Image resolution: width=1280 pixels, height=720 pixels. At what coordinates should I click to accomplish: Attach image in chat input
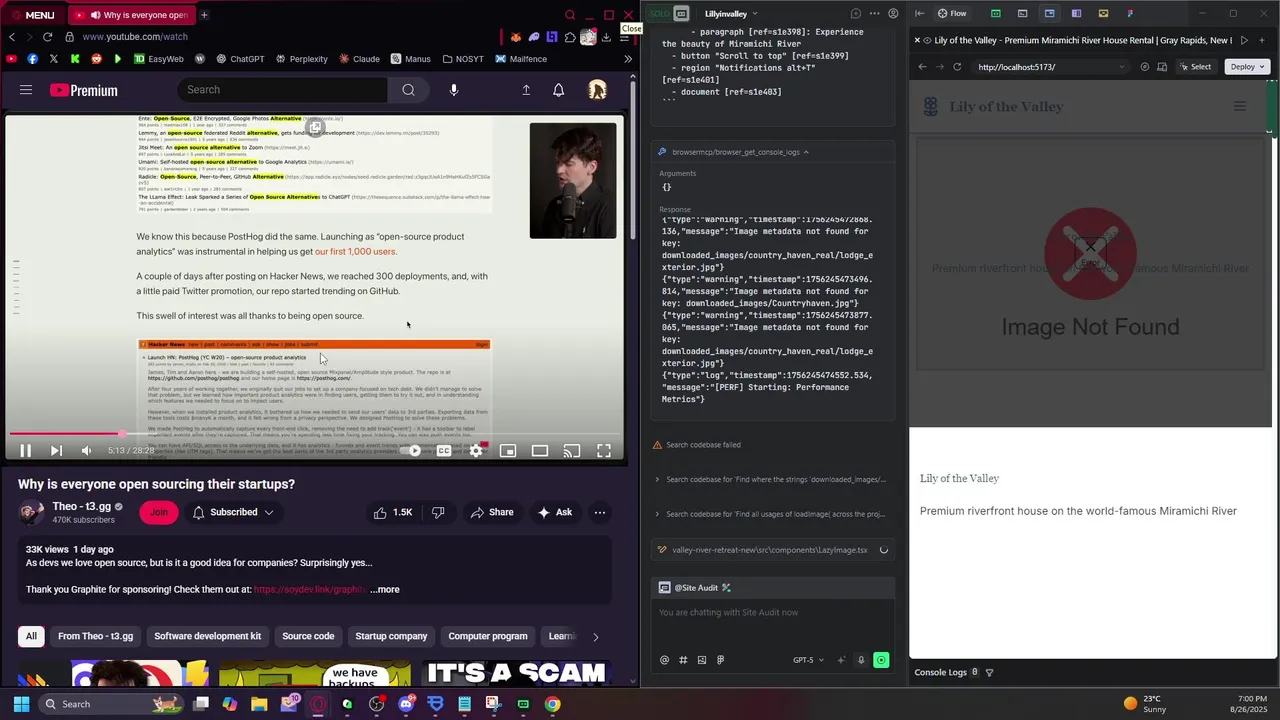[701, 660]
